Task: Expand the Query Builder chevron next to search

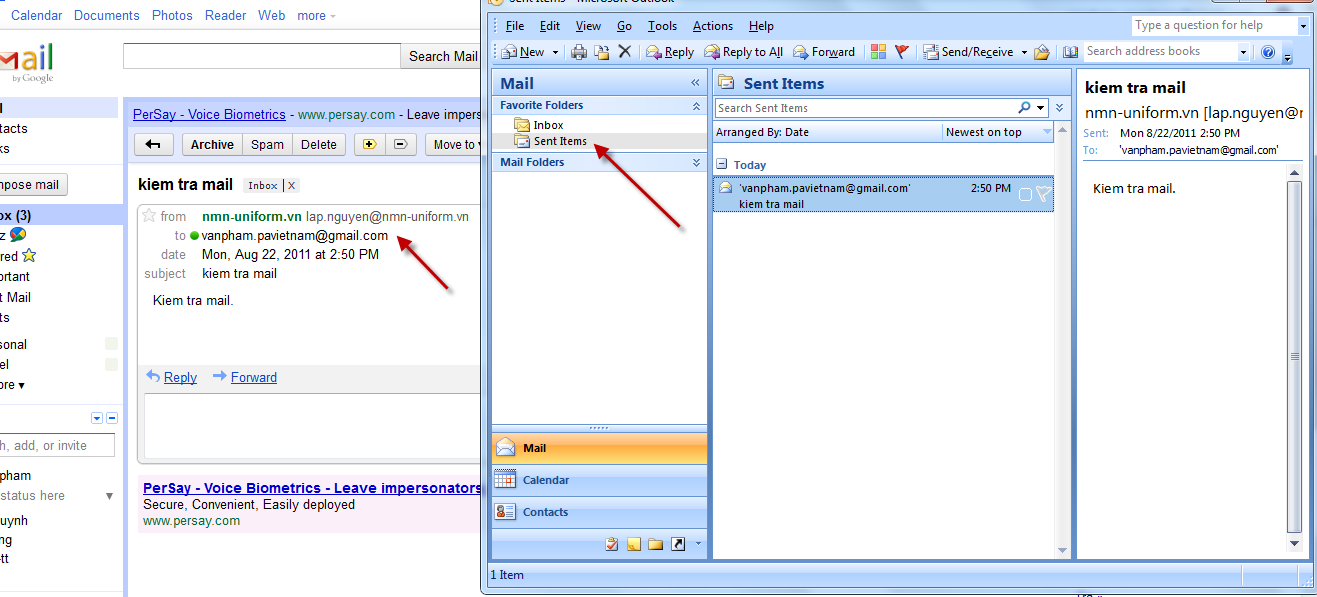Action: coord(1059,108)
